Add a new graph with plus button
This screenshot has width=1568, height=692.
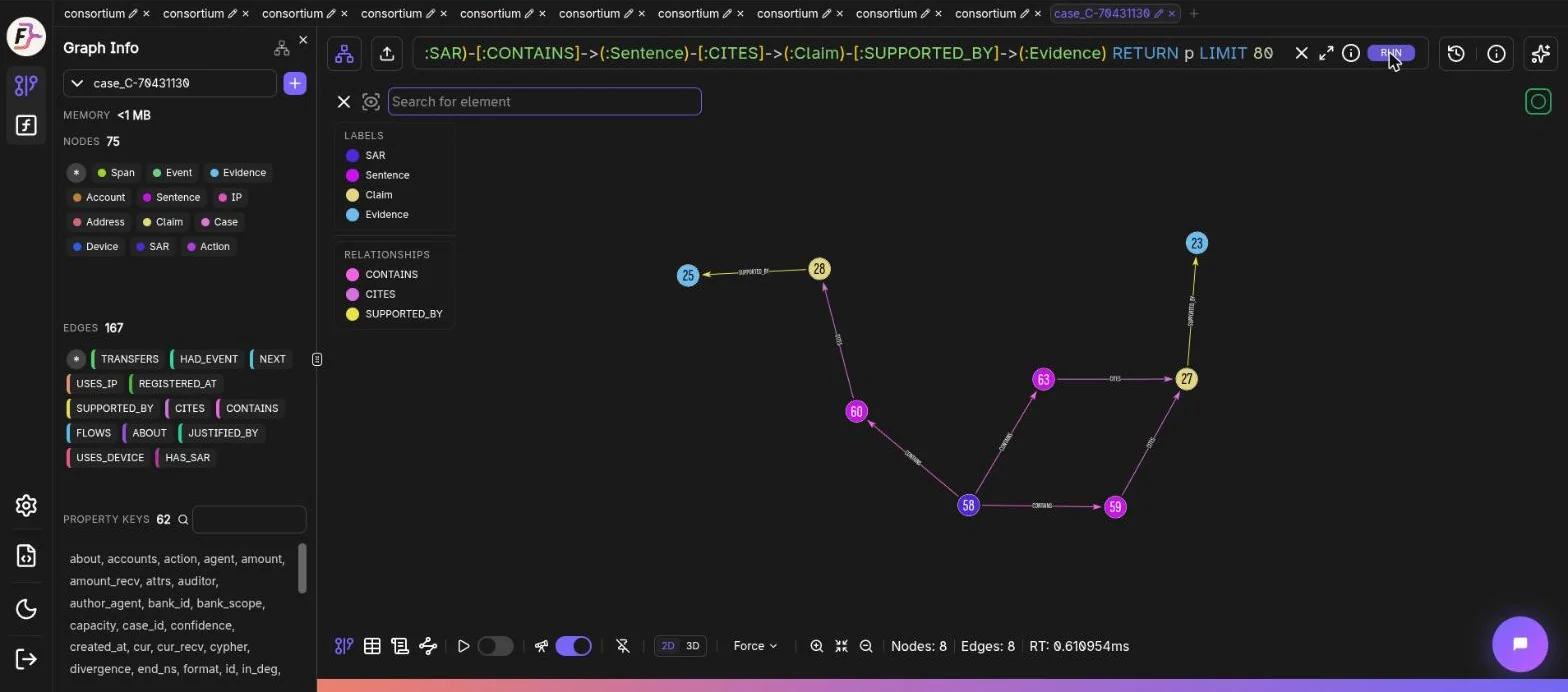295,83
